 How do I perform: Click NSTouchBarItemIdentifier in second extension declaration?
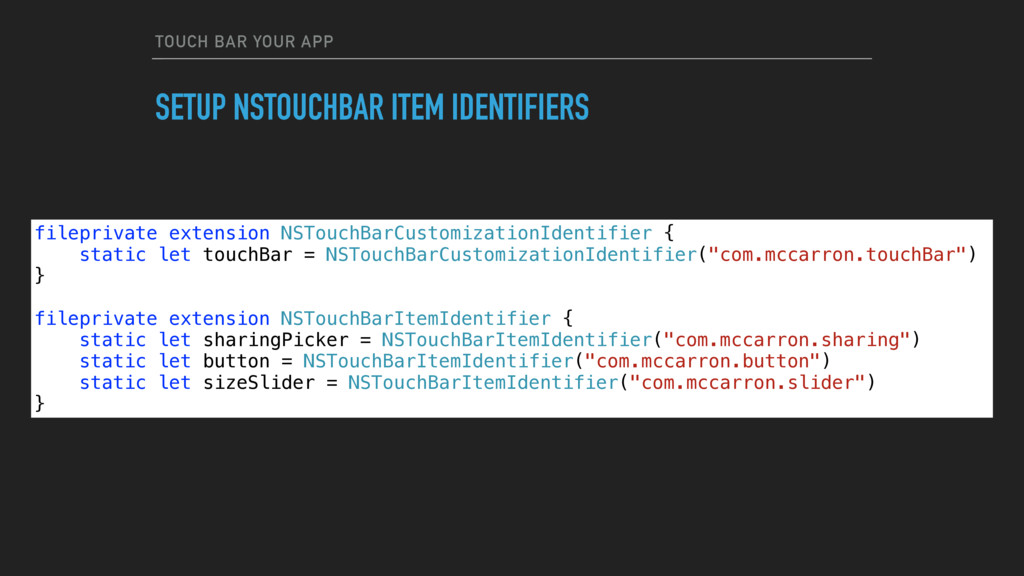pyautogui.click(x=415, y=319)
